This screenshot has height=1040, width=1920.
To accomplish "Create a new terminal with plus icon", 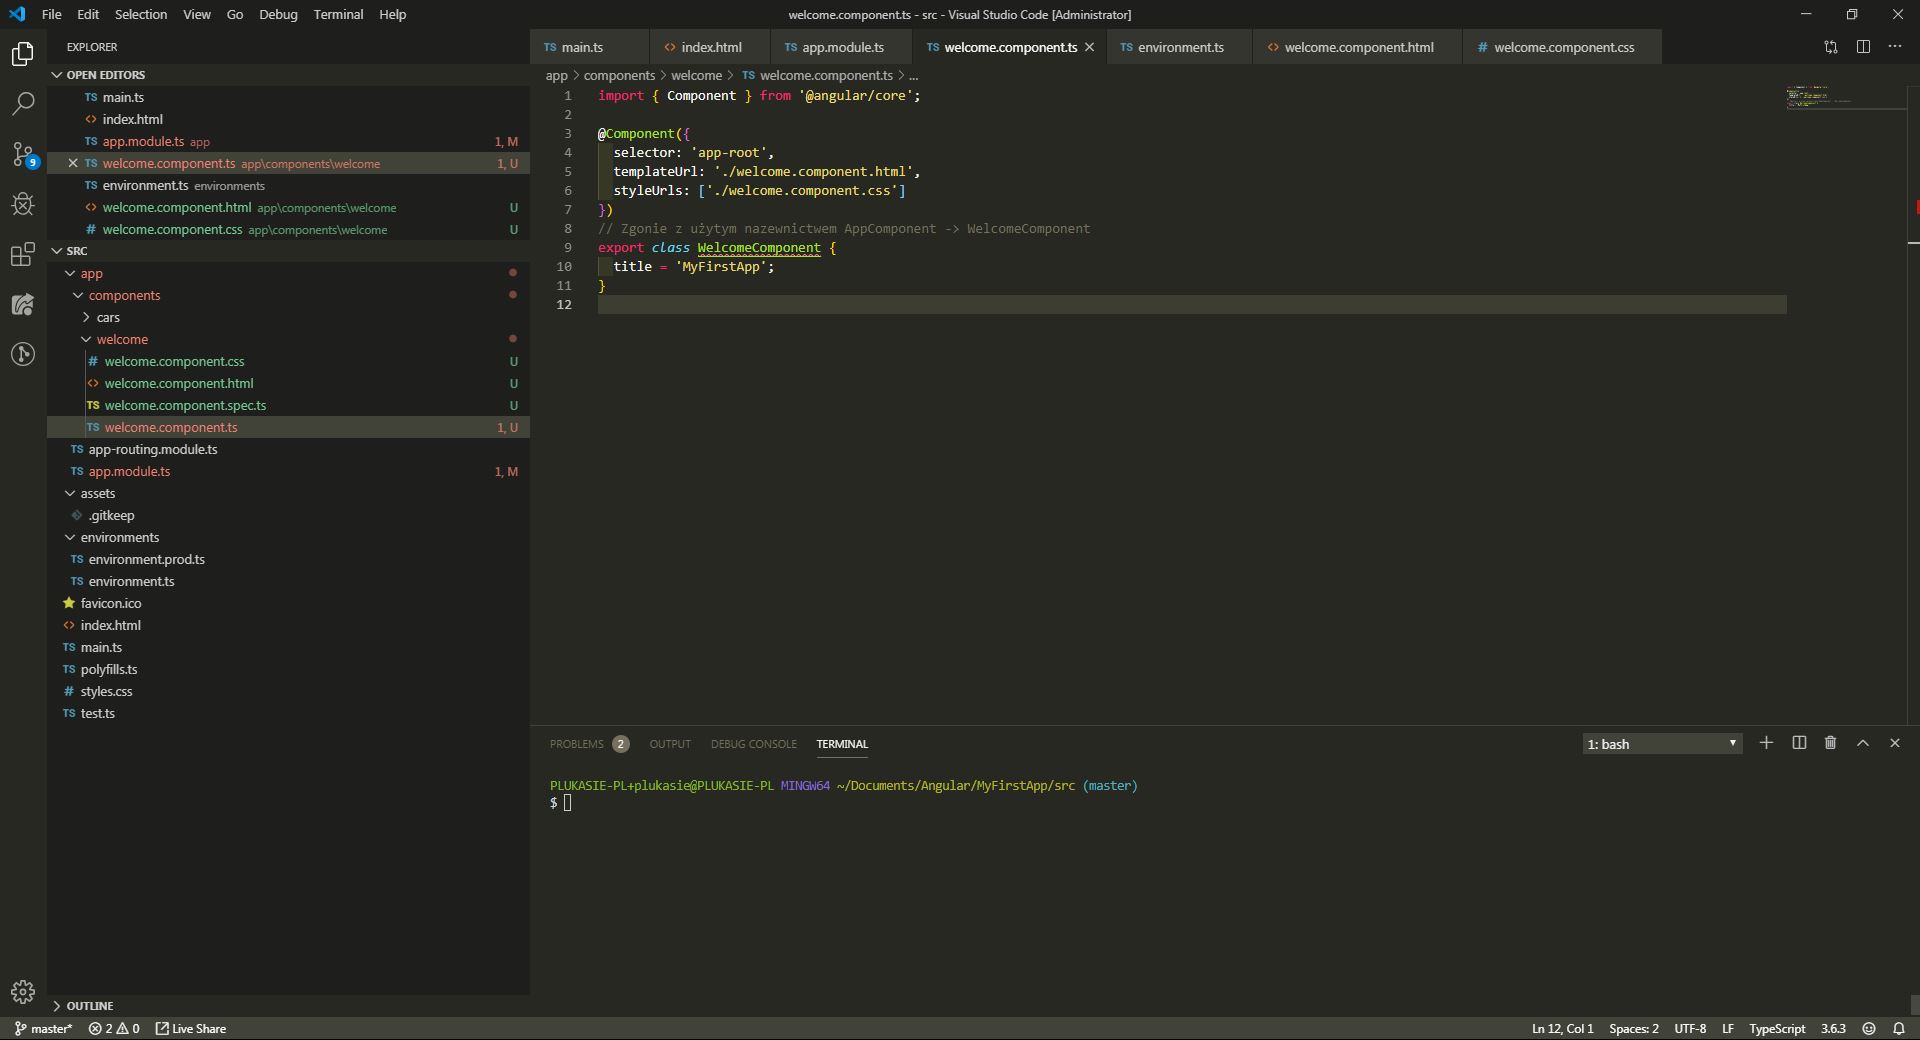I will [x=1766, y=743].
